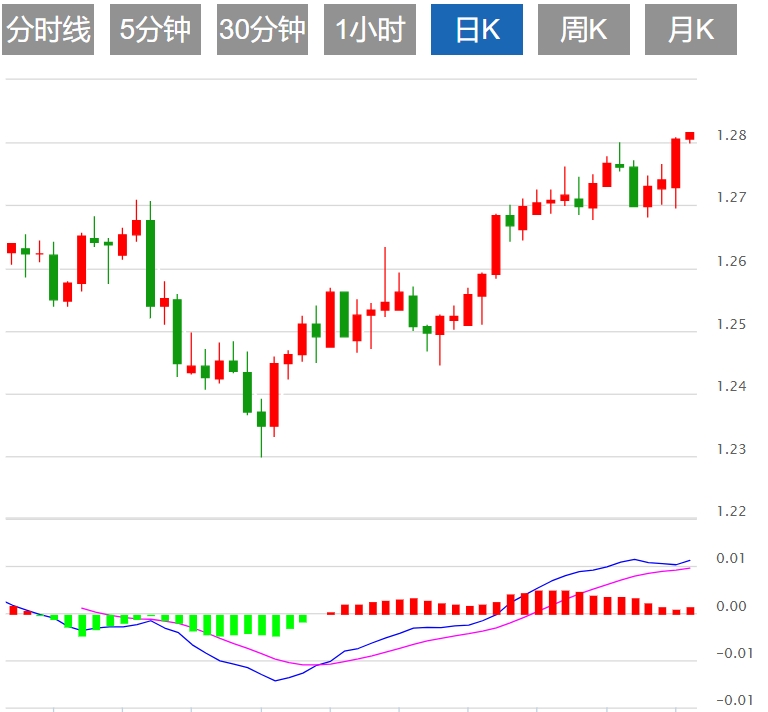Screen dimensions: 768x712
Task: Click the 1.24 price axis label
Action: (731, 386)
